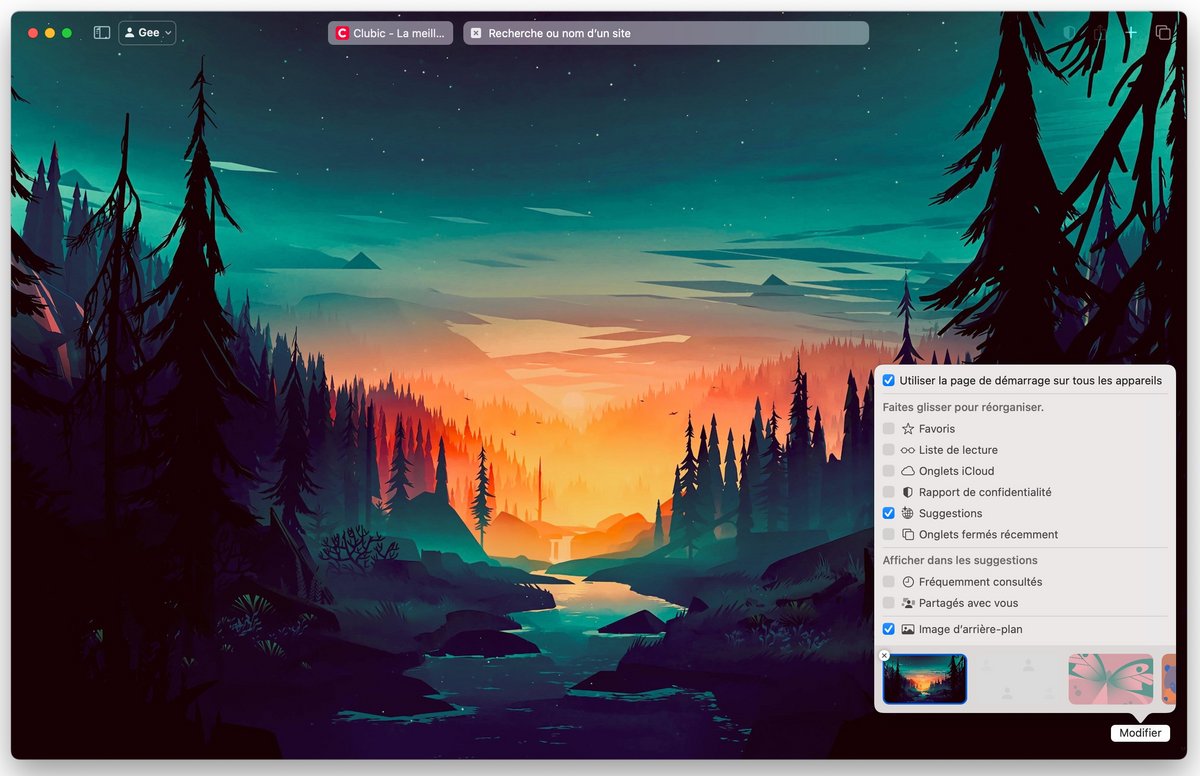Open a new tab with plus icon

coord(1131,33)
